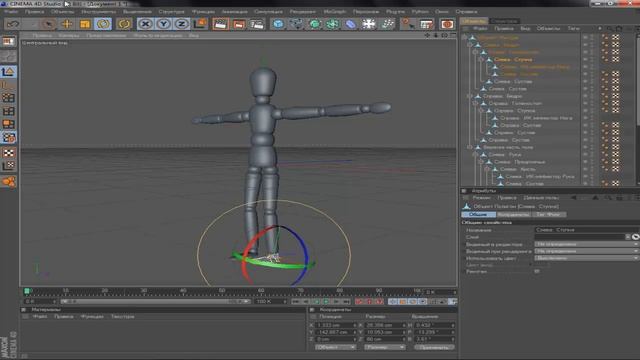Select the highlighted Rotate tool icon
Image resolution: width=640 pixels, height=360 pixels.
tap(103, 24)
